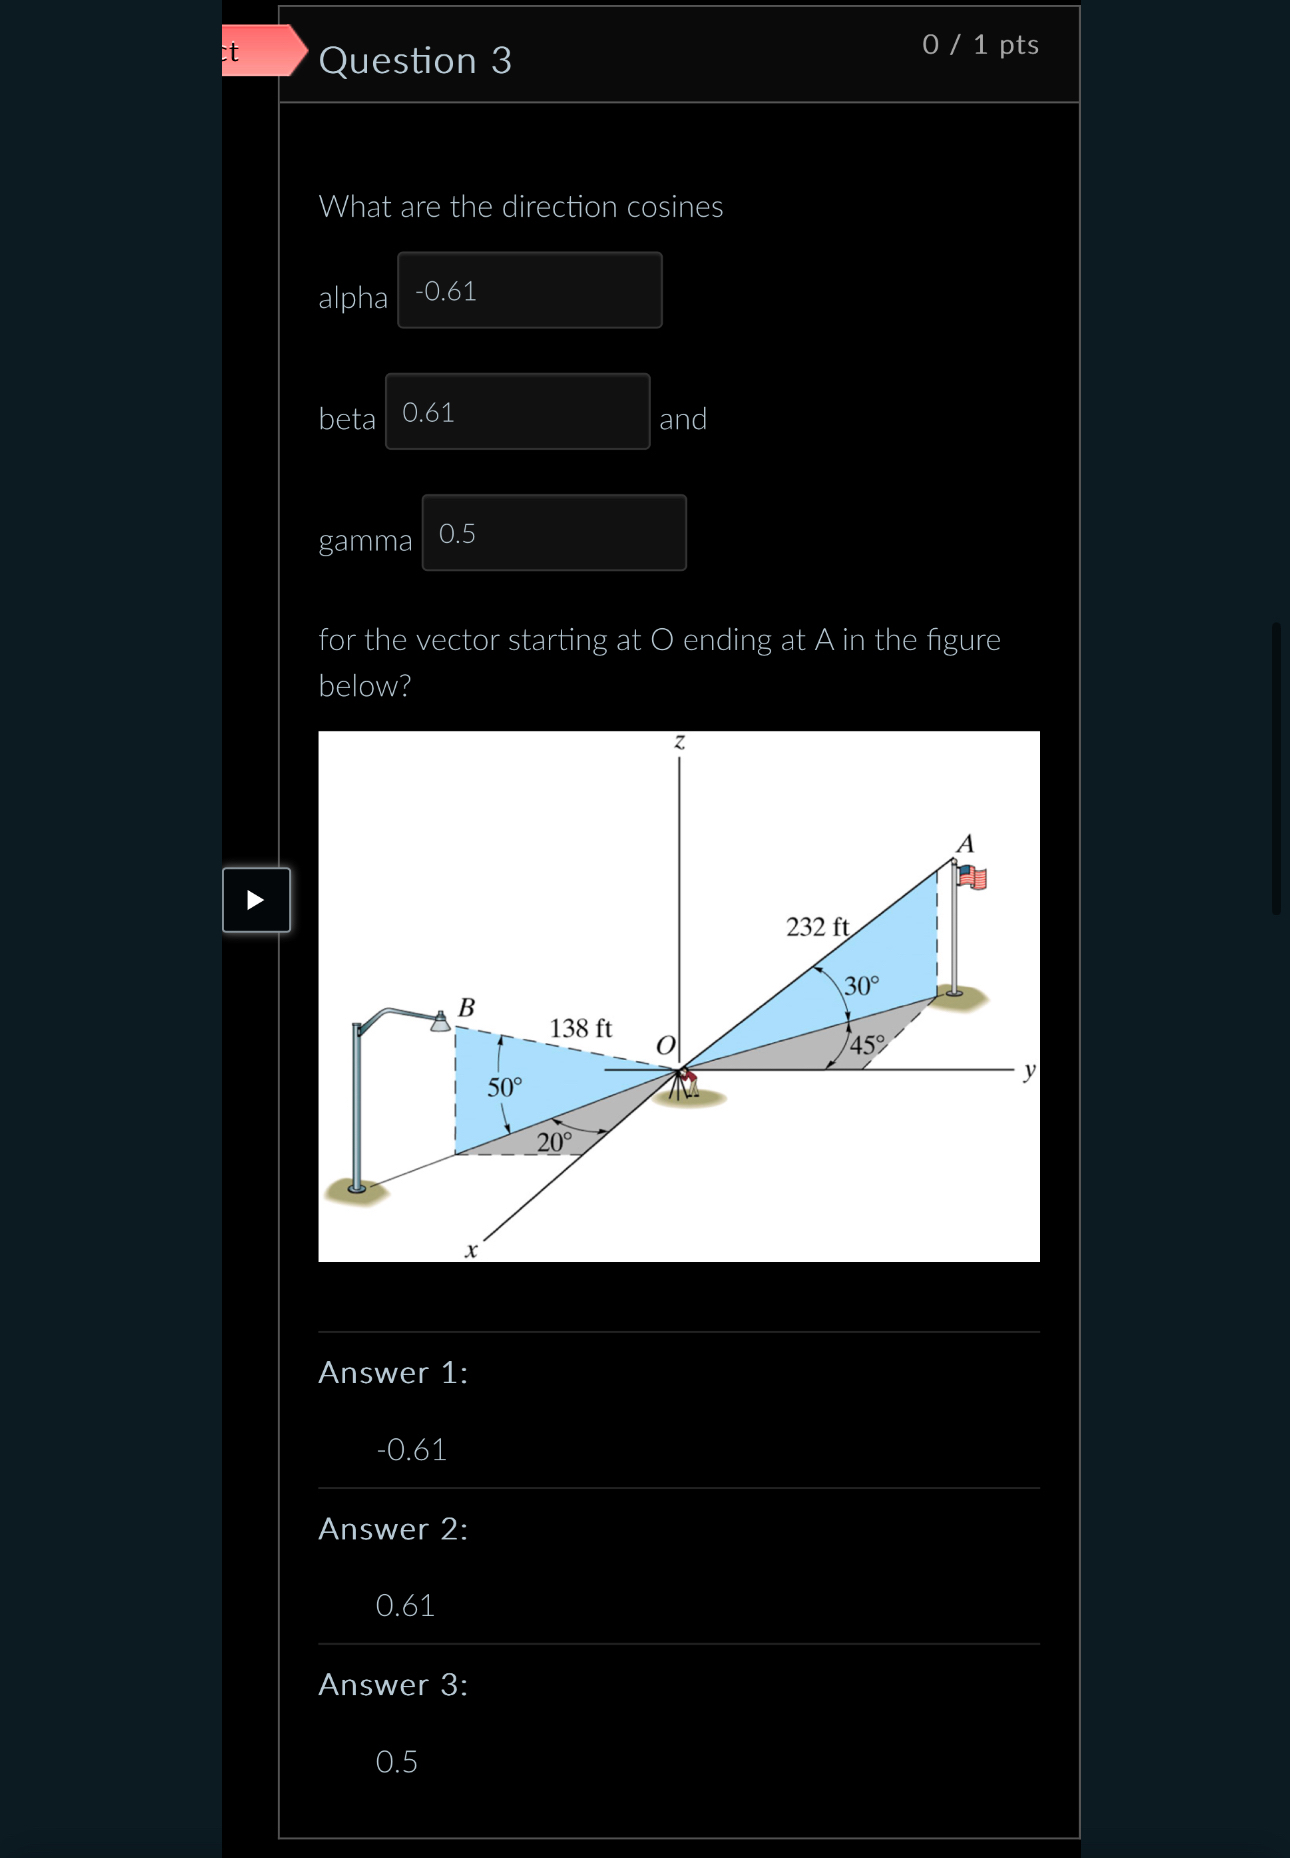Click the z-axis label in the figure
Image resolution: width=1290 pixels, height=1858 pixels.
(680, 742)
